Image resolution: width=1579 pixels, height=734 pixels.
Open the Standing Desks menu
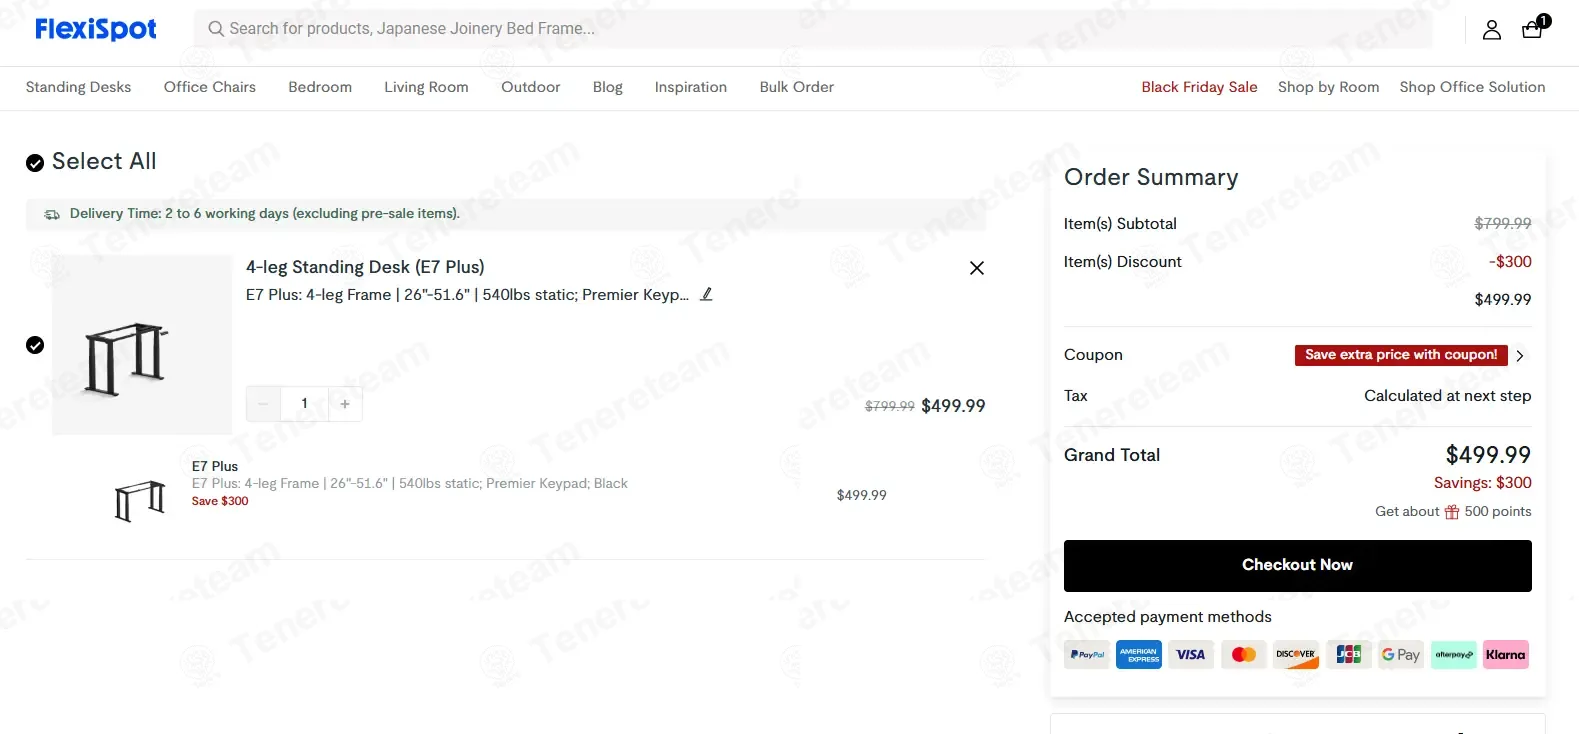coord(78,87)
